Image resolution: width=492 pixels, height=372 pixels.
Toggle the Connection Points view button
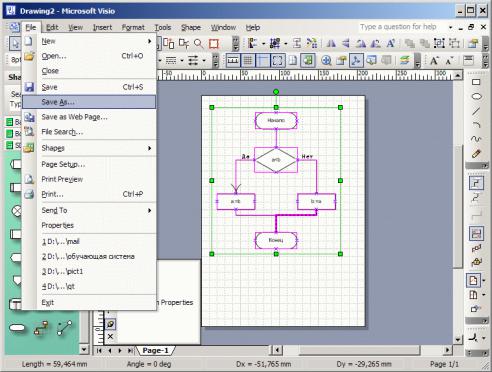[x=278, y=61]
